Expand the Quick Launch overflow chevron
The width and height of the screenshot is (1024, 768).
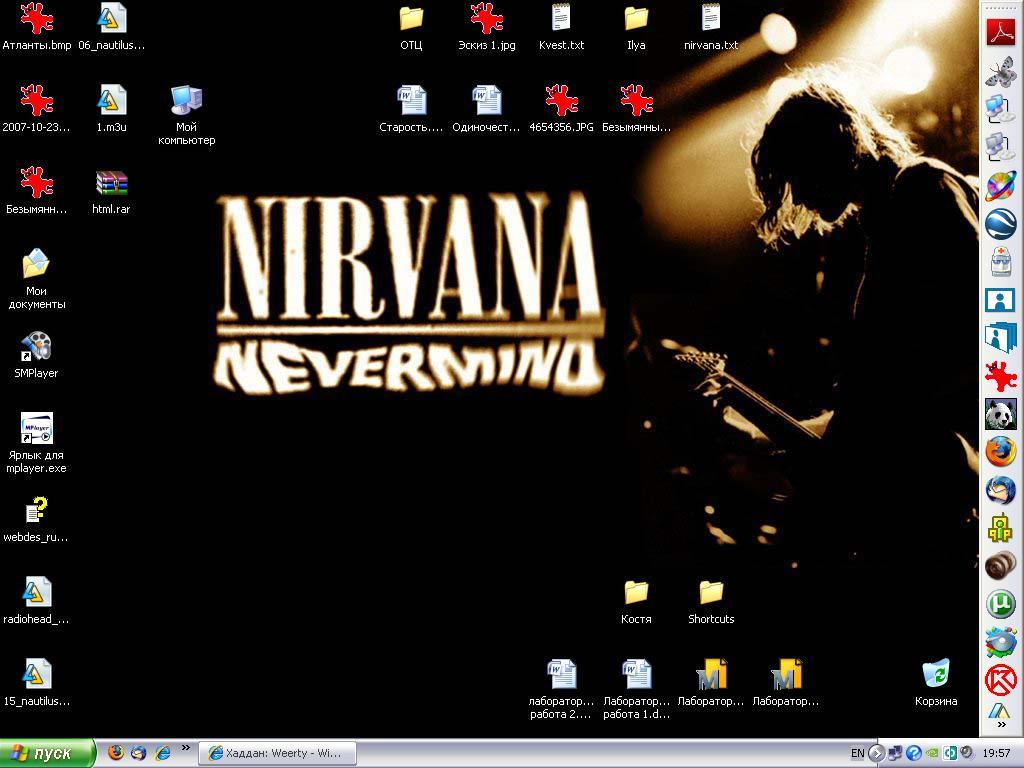tap(185, 748)
